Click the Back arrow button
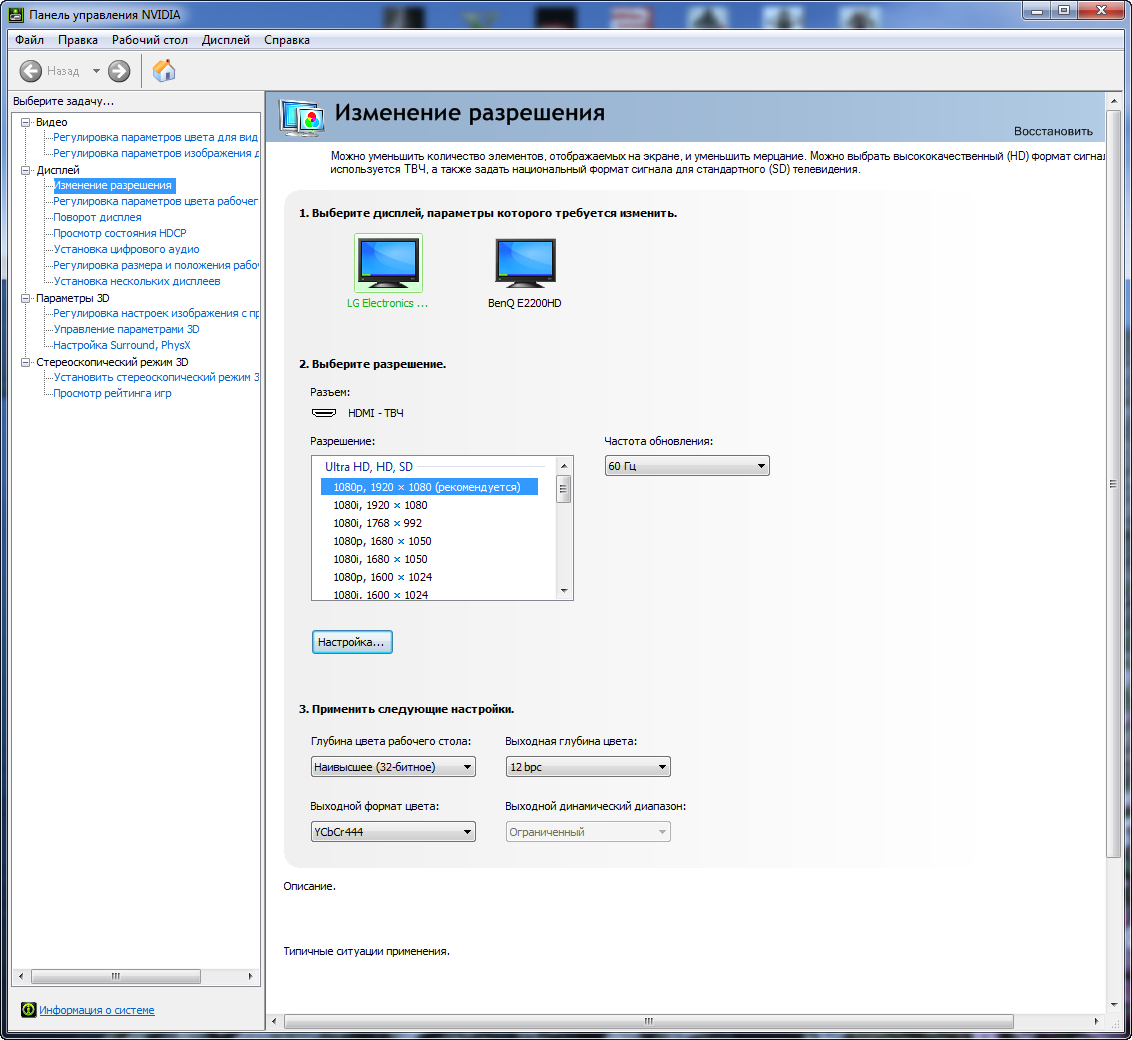Screen dimensions: 1132x1040 click(x=31, y=71)
